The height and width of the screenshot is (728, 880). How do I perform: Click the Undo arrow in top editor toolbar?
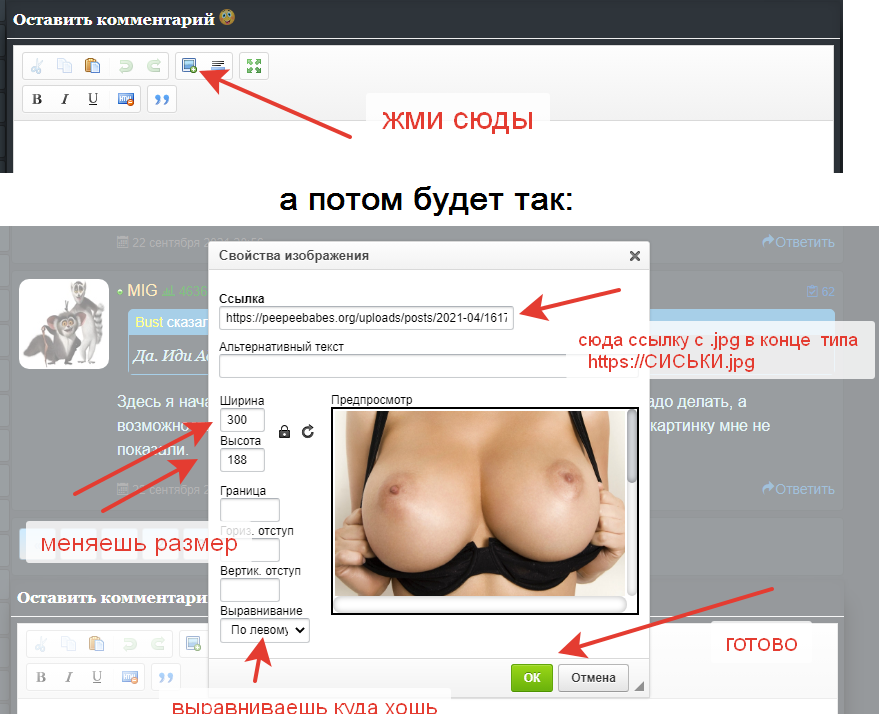tap(126, 66)
